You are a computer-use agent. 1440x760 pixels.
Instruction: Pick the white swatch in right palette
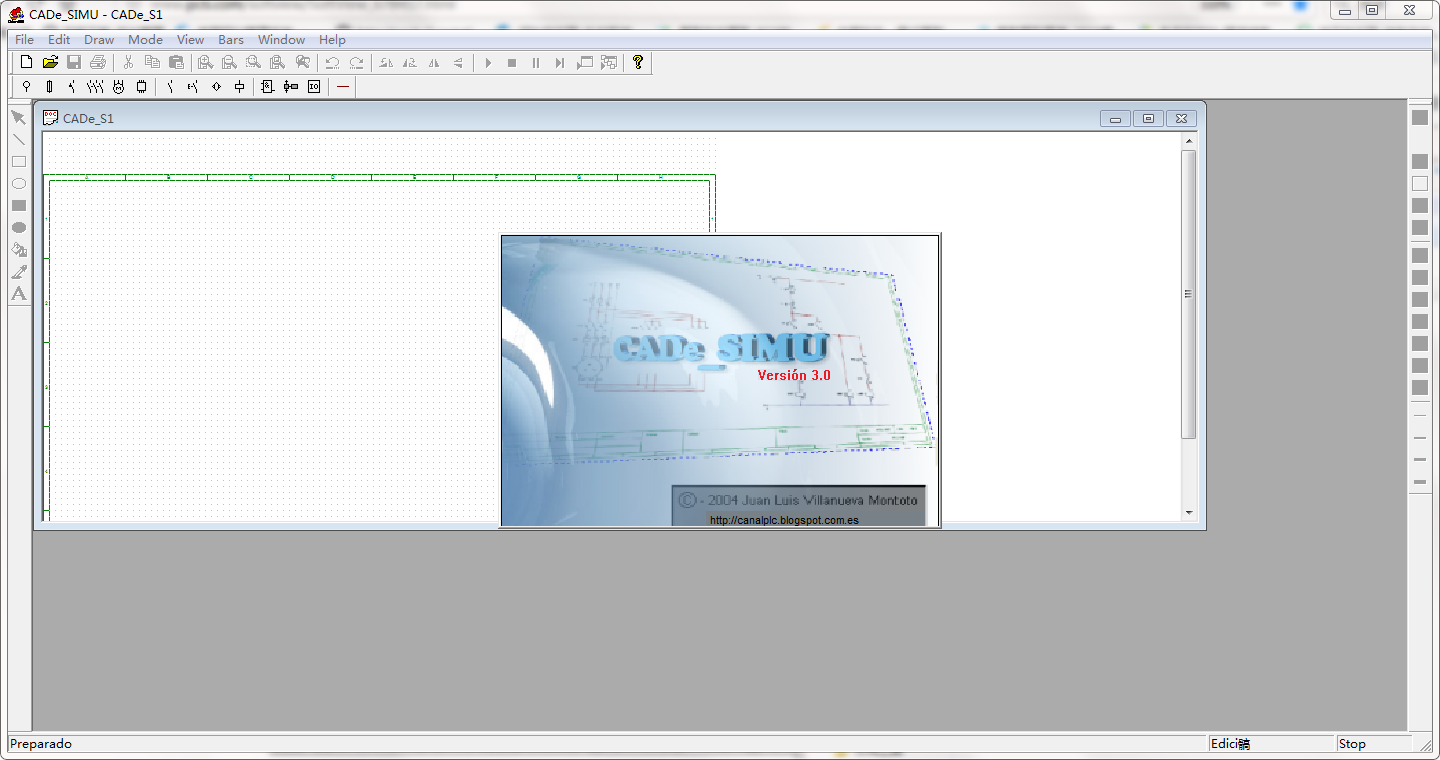tap(1420, 183)
